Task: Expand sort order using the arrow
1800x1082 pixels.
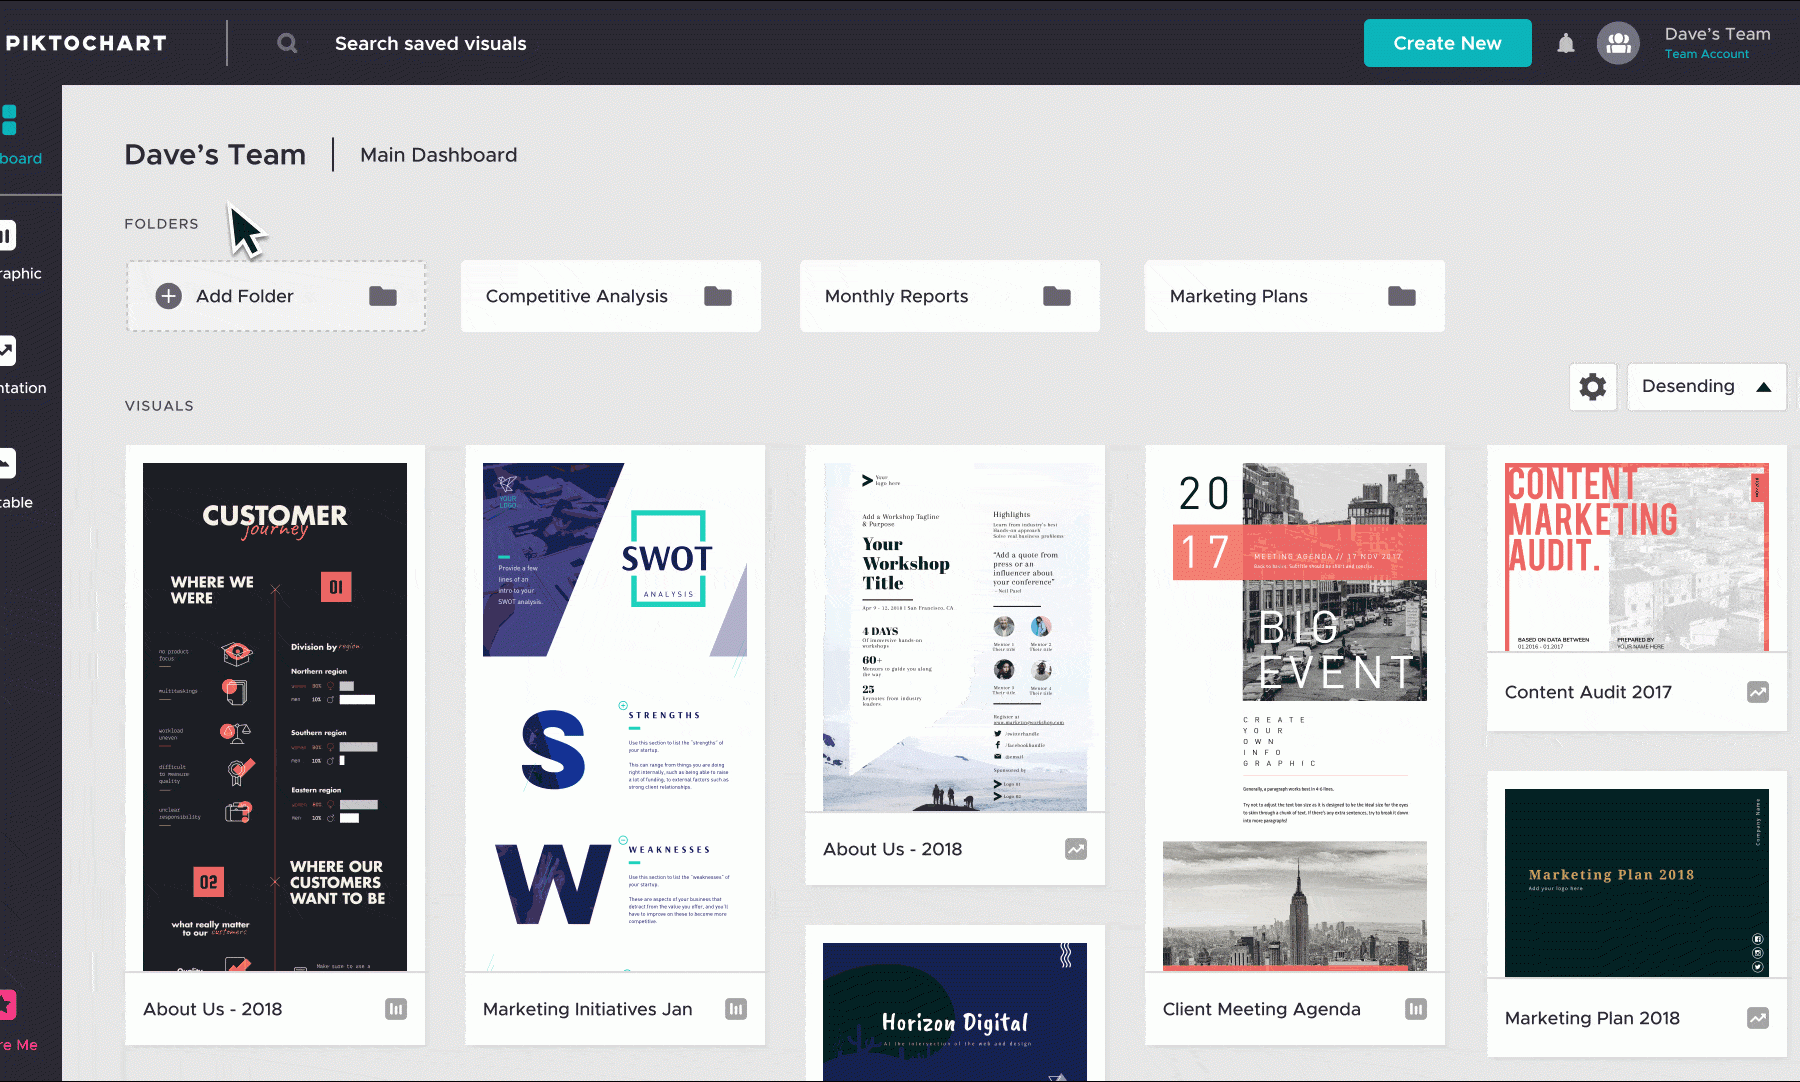Action: [1764, 387]
